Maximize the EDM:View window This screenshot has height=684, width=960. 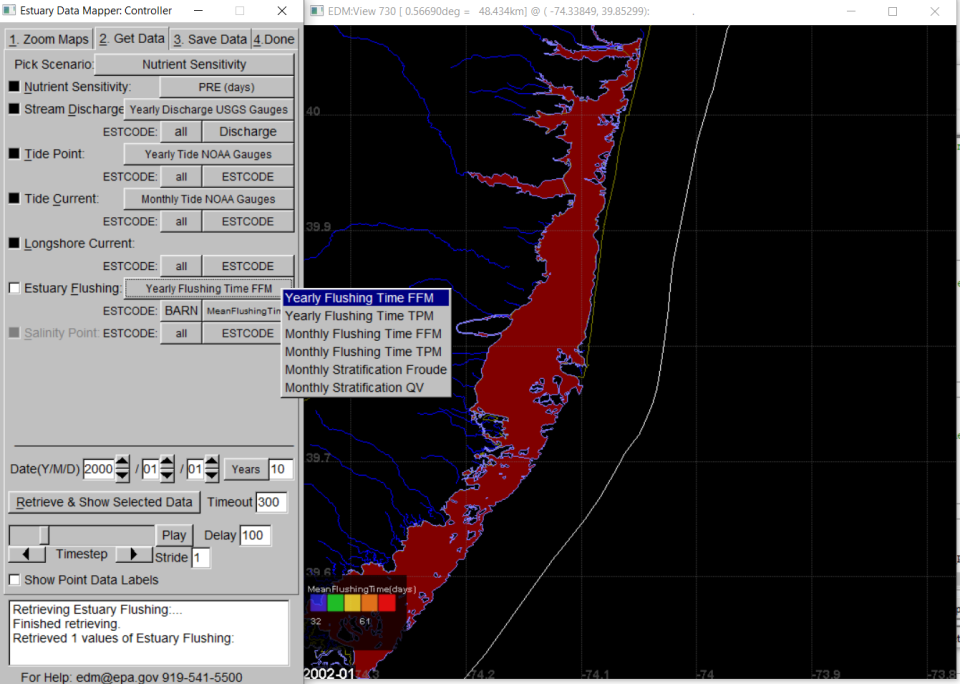point(893,11)
